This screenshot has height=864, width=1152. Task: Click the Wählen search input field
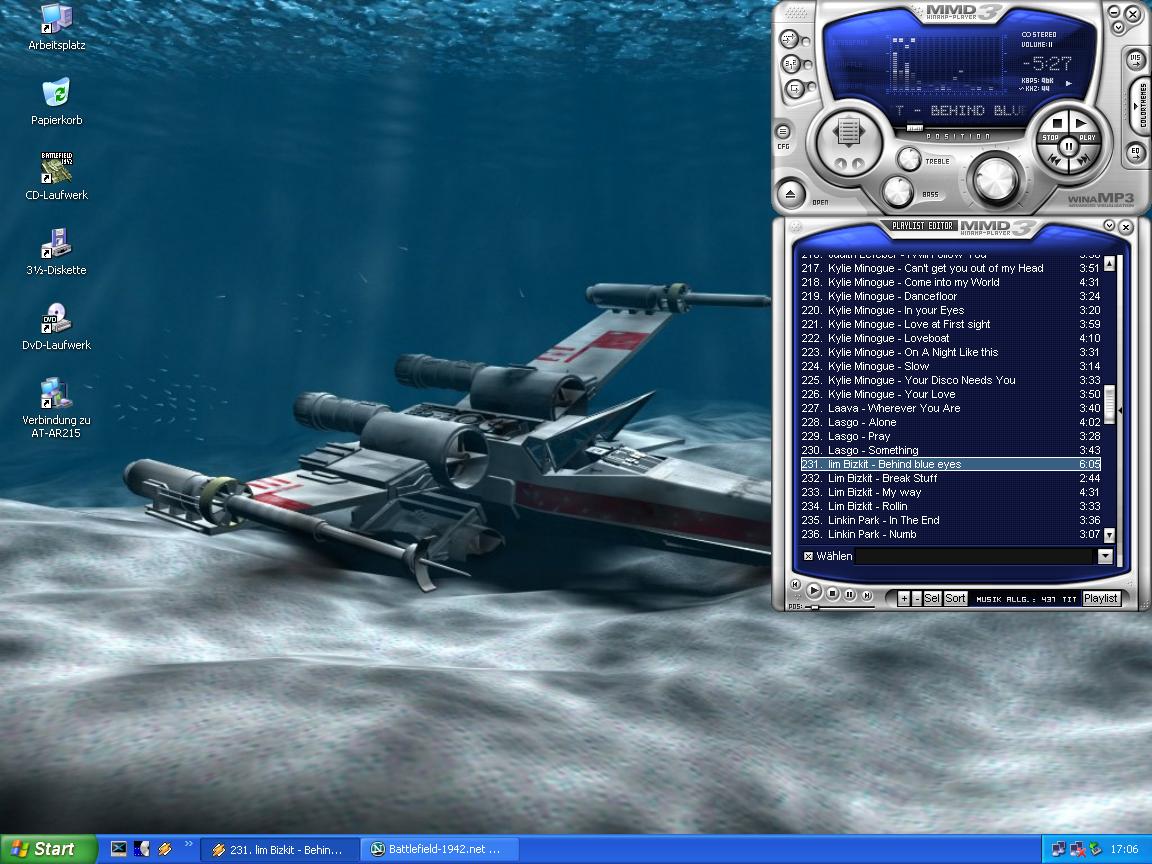[976, 556]
